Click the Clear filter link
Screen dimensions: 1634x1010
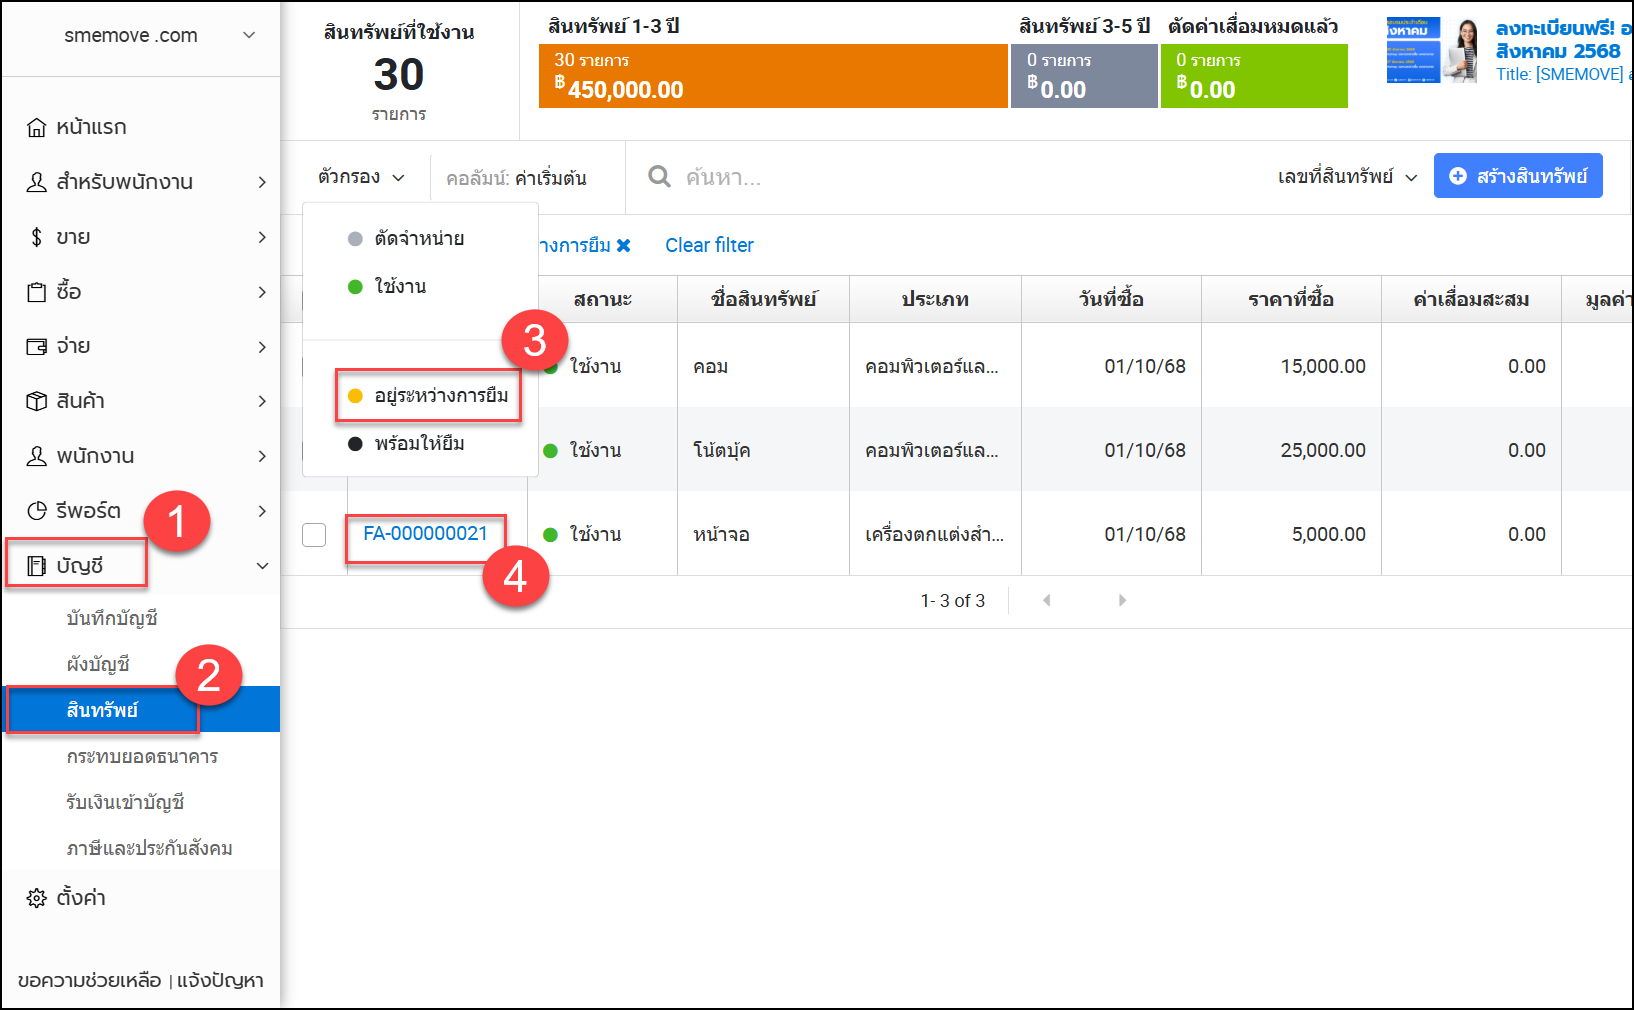click(x=709, y=245)
